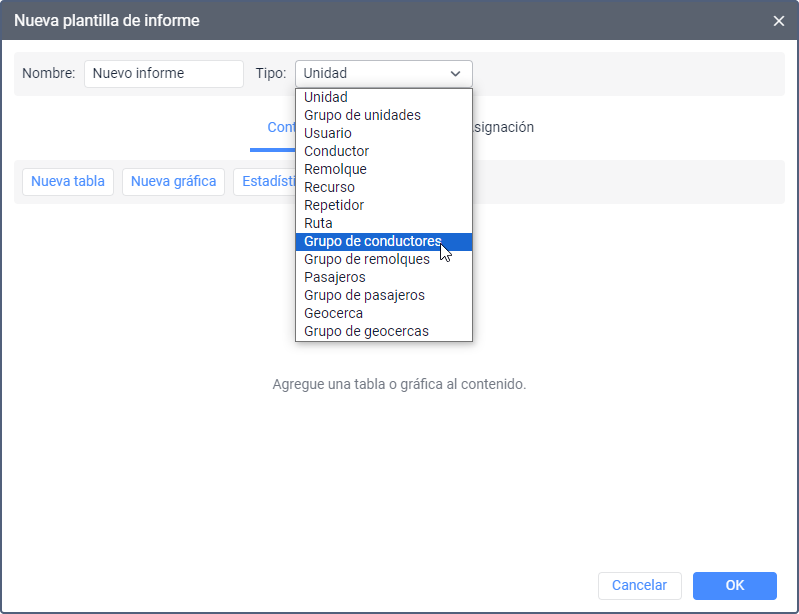Screen dimensions: 799x614
Task: Select Usuario from the dropdown list
Action: (x=328, y=133)
